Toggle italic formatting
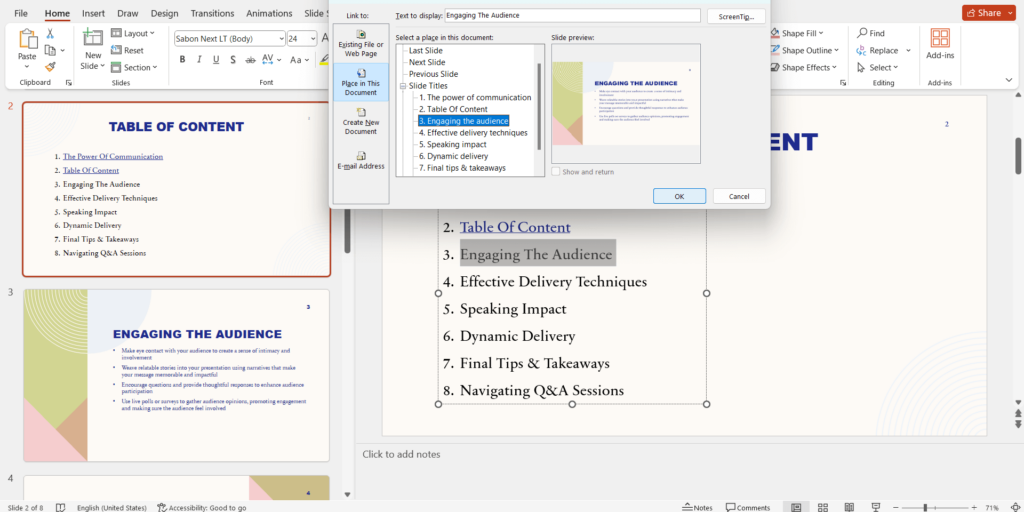1024x512 pixels. 199,59
